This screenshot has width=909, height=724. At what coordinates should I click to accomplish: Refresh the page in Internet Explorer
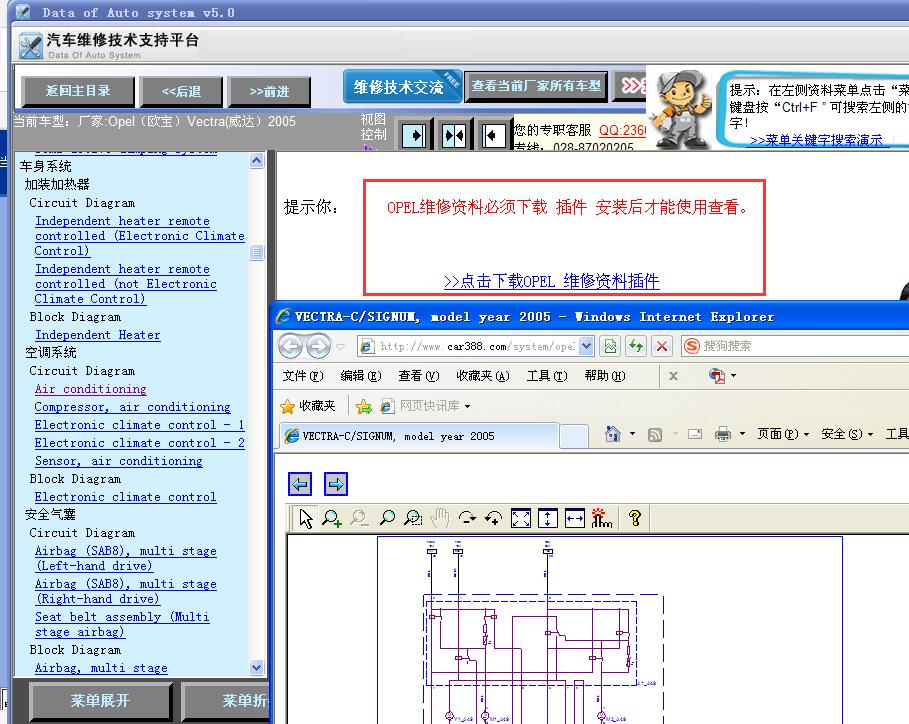[636, 346]
